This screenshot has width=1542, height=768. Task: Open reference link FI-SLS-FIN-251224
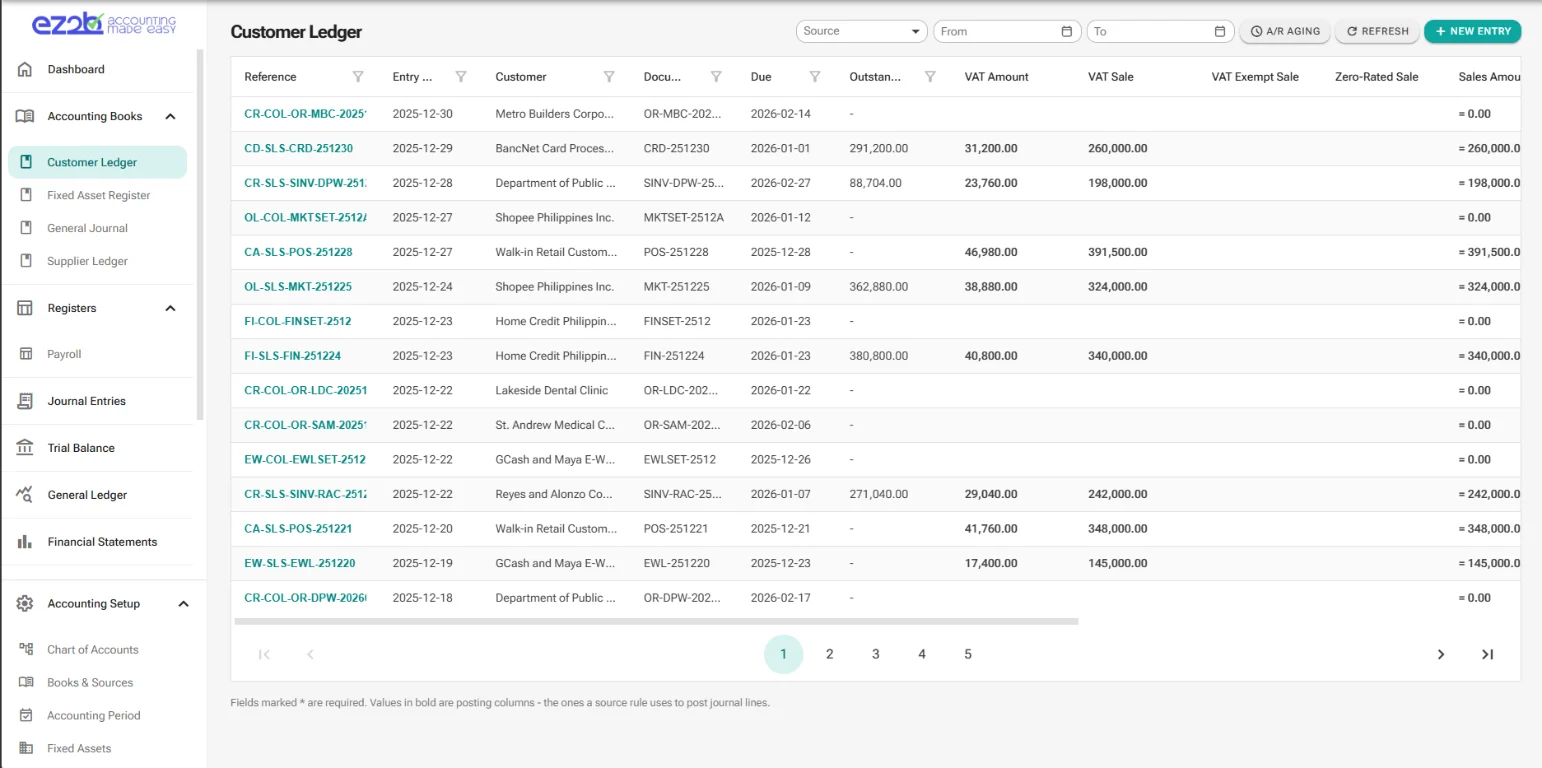click(x=292, y=356)
